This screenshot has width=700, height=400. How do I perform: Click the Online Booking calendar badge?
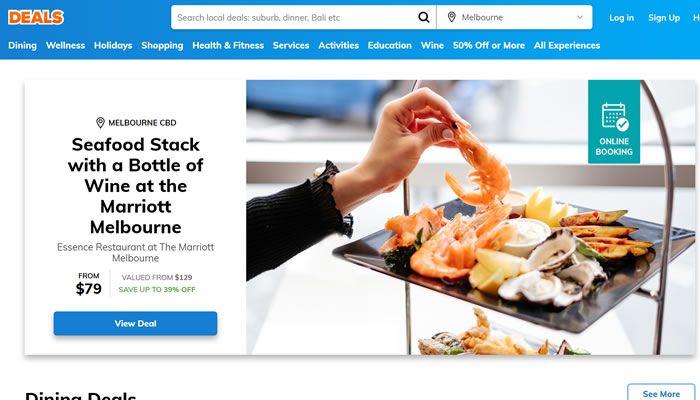click(x=614, y=122)
